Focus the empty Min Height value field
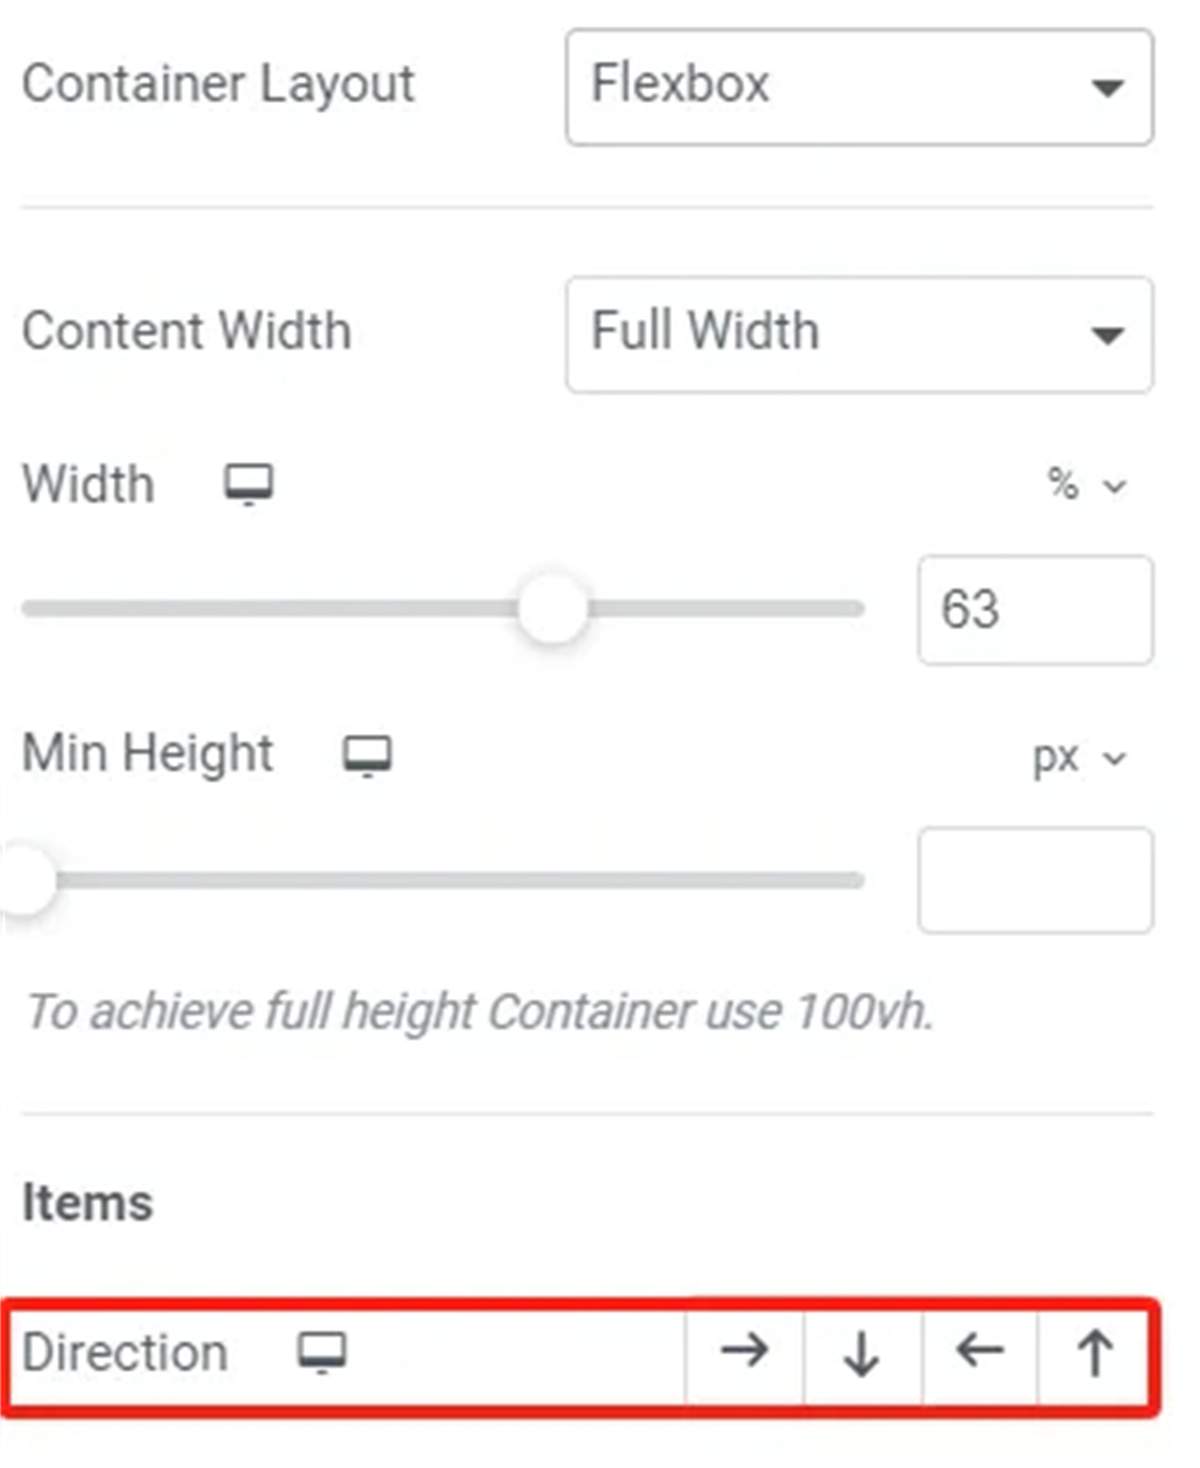The height and width of the screenshot is (1468, 1200). [x=1035, y=880]
